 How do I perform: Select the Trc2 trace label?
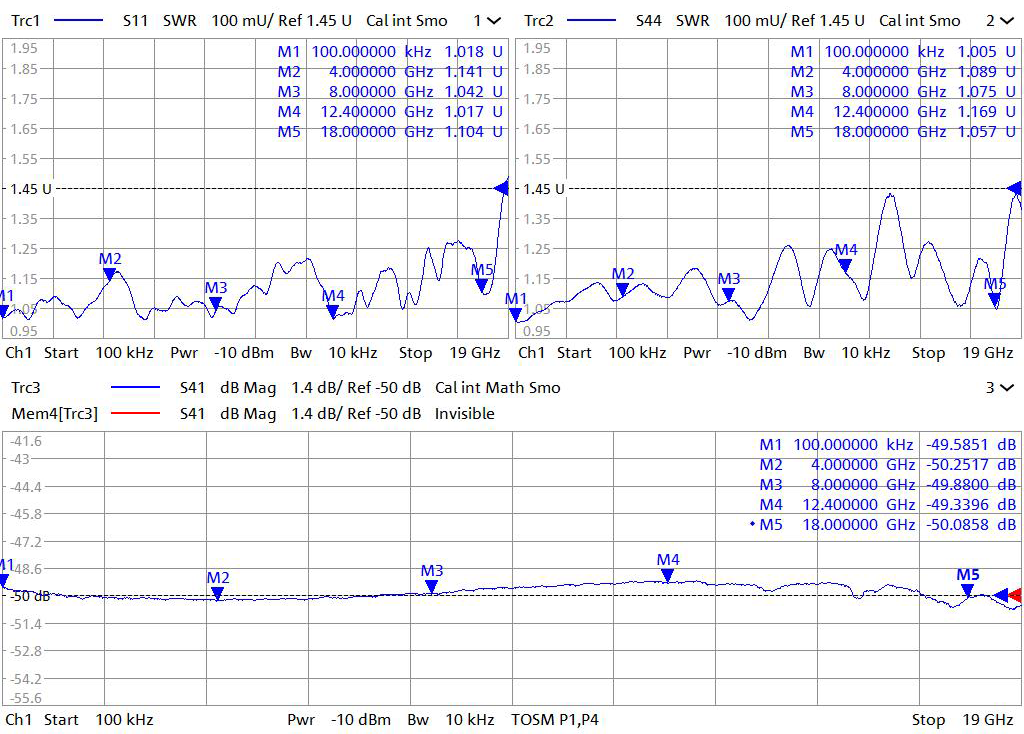[x=538, y=21]
